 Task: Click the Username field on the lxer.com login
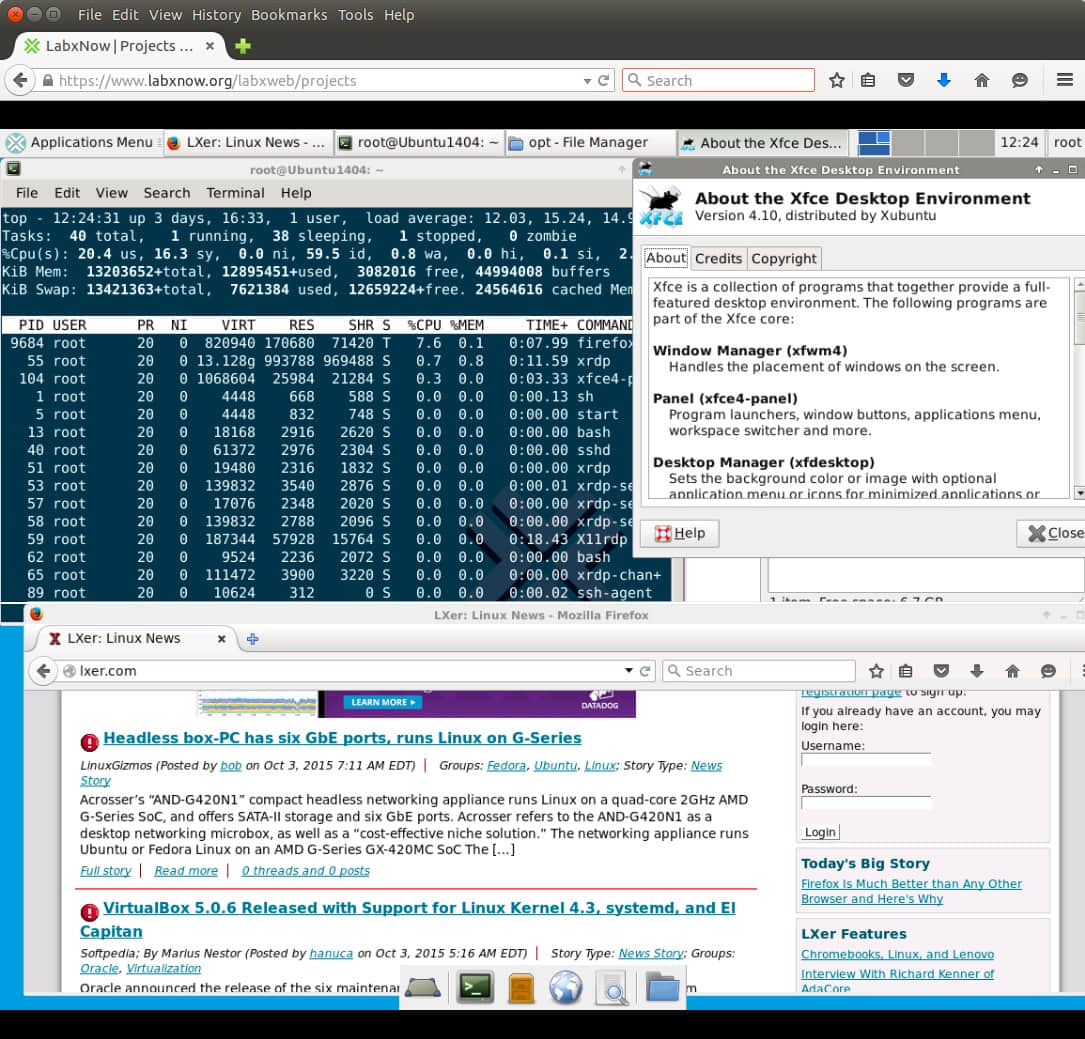tap(865, 760)
